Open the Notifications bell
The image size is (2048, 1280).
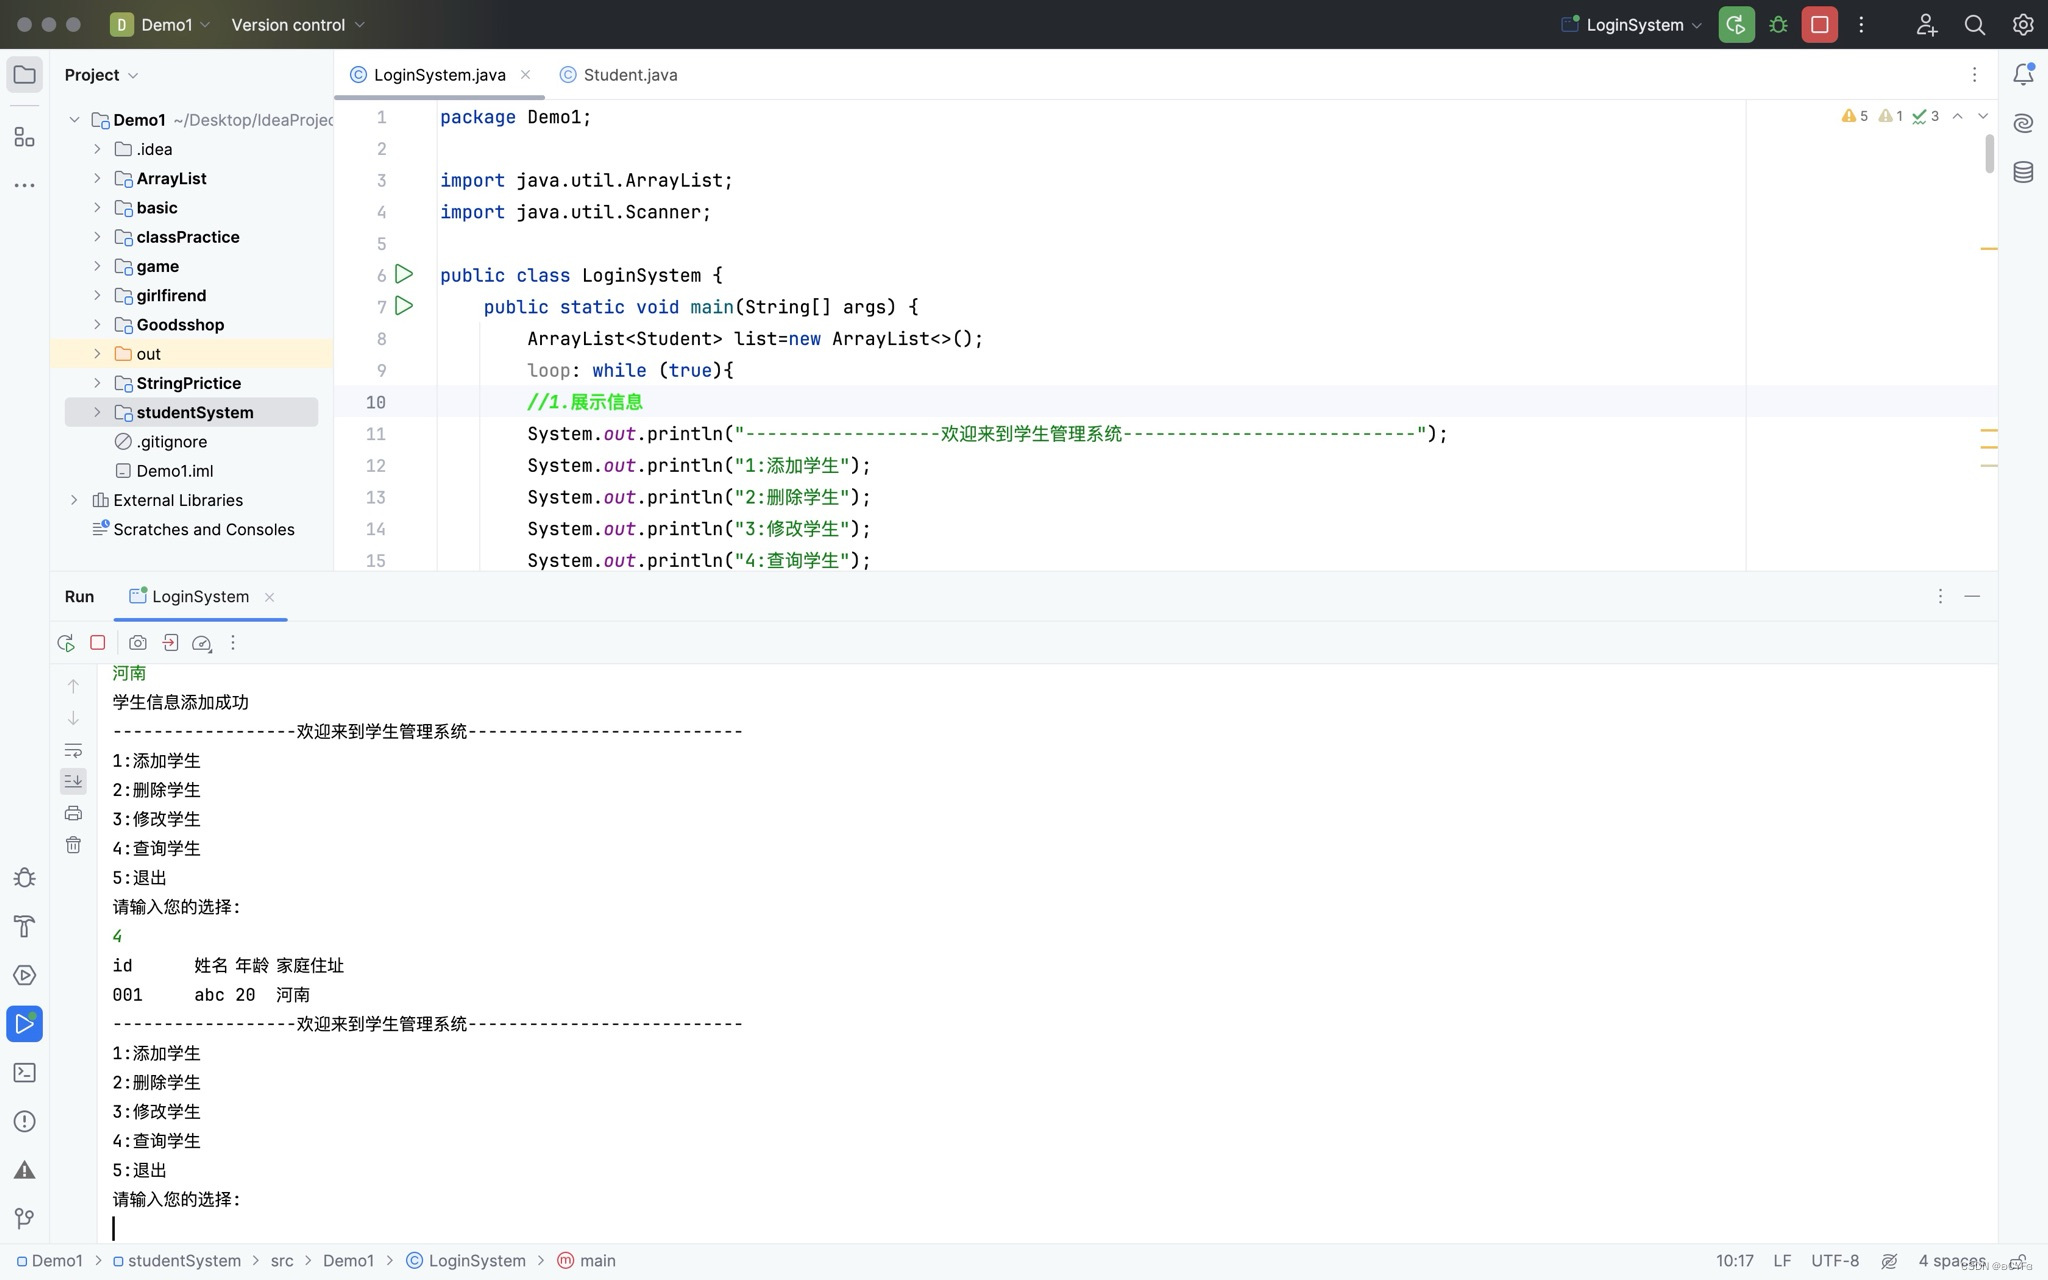(2023, 74)
